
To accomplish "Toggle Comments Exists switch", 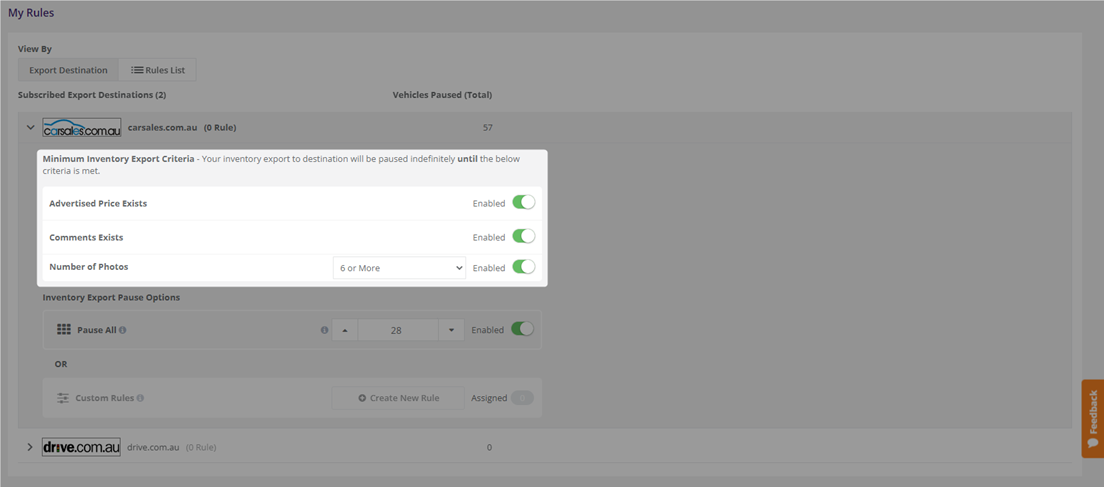I will click(523, 236).
